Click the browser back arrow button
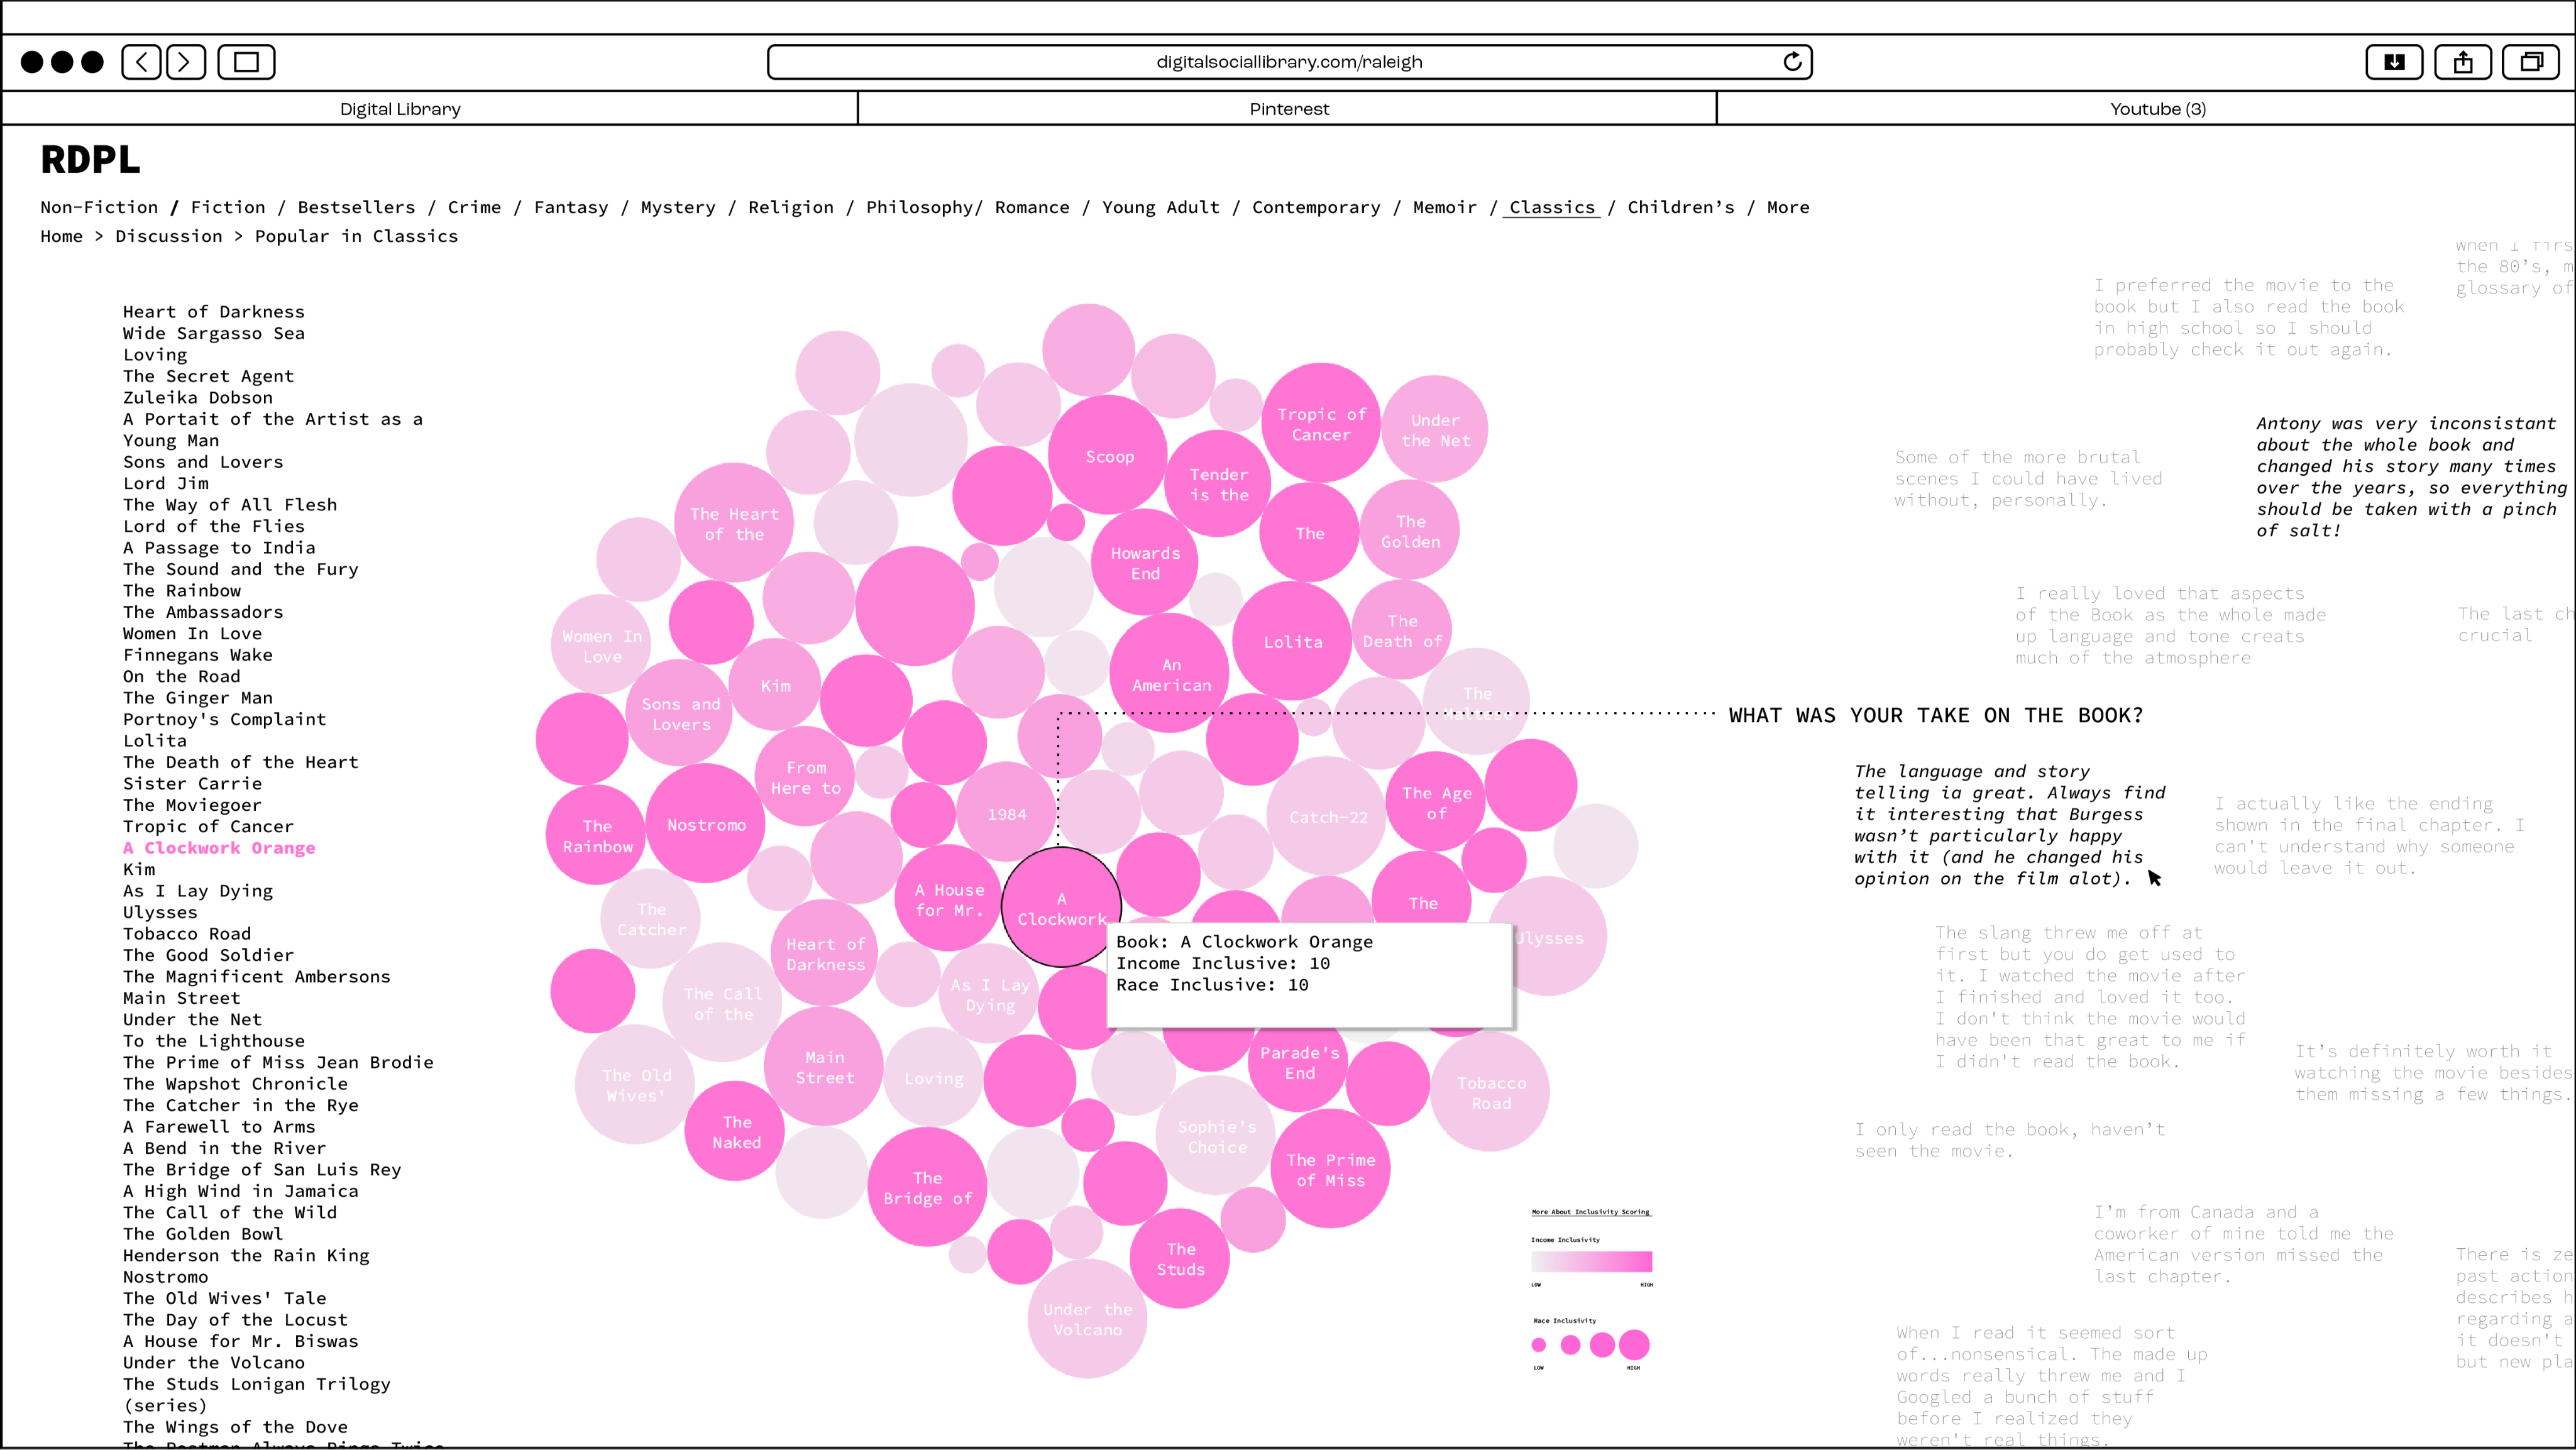 tap(141, 62)
